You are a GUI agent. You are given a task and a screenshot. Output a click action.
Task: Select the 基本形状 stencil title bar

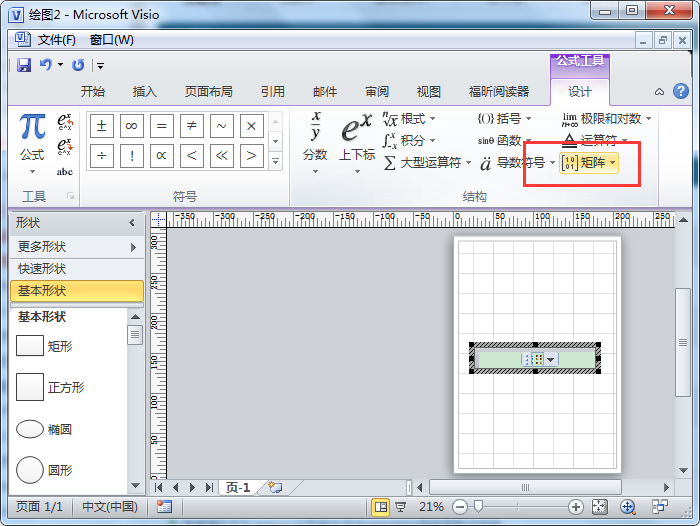click(77, 291)
